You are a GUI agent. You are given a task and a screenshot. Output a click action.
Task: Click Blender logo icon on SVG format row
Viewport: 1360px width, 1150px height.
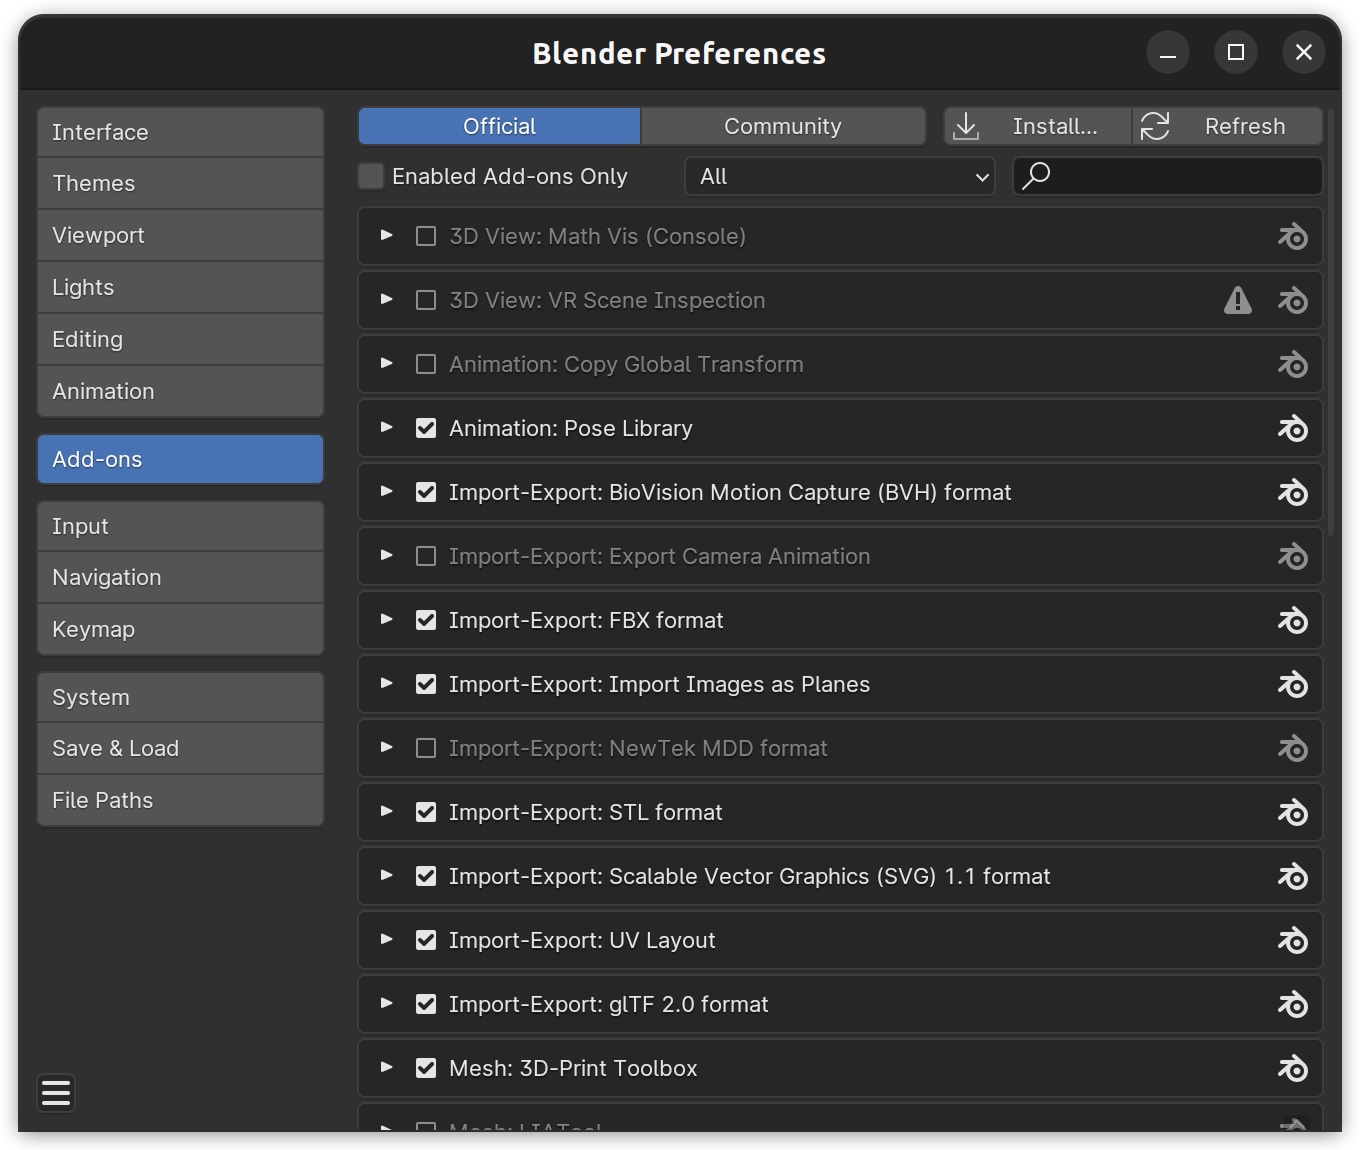pos(1292,877)
